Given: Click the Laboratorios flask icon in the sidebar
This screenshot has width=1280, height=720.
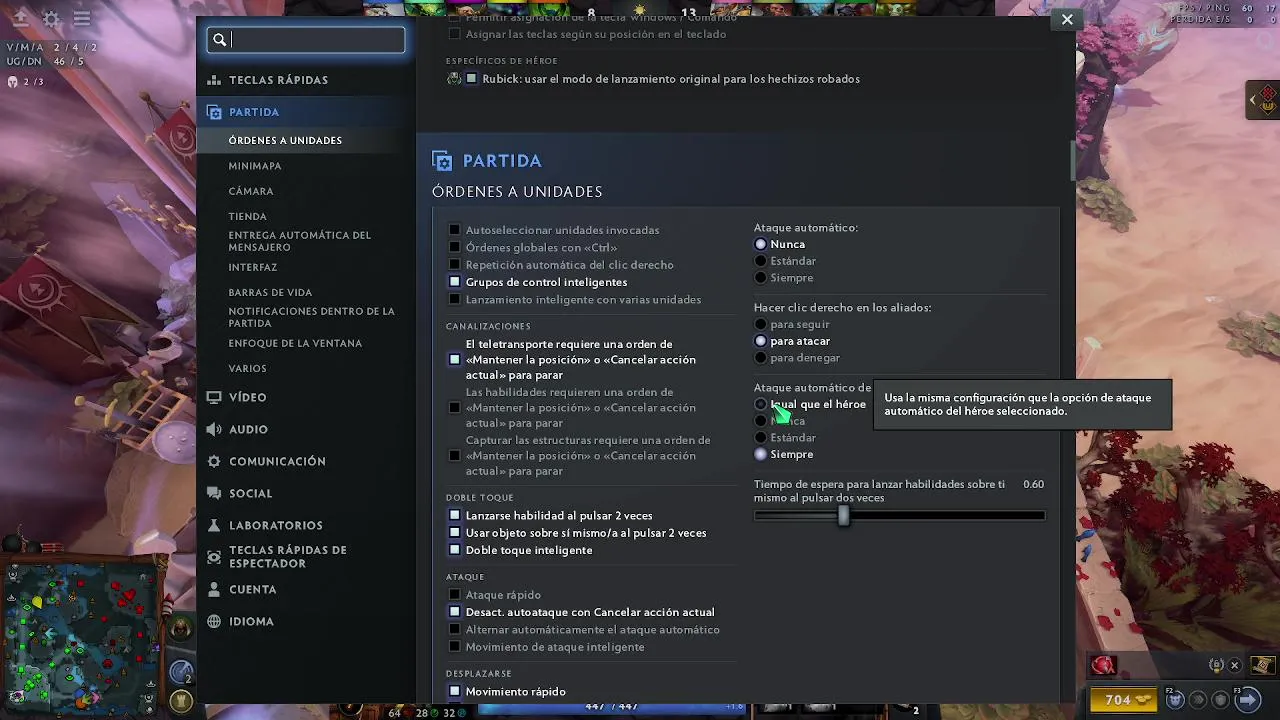Looking at the screenshot, I should tap(214, 525).
